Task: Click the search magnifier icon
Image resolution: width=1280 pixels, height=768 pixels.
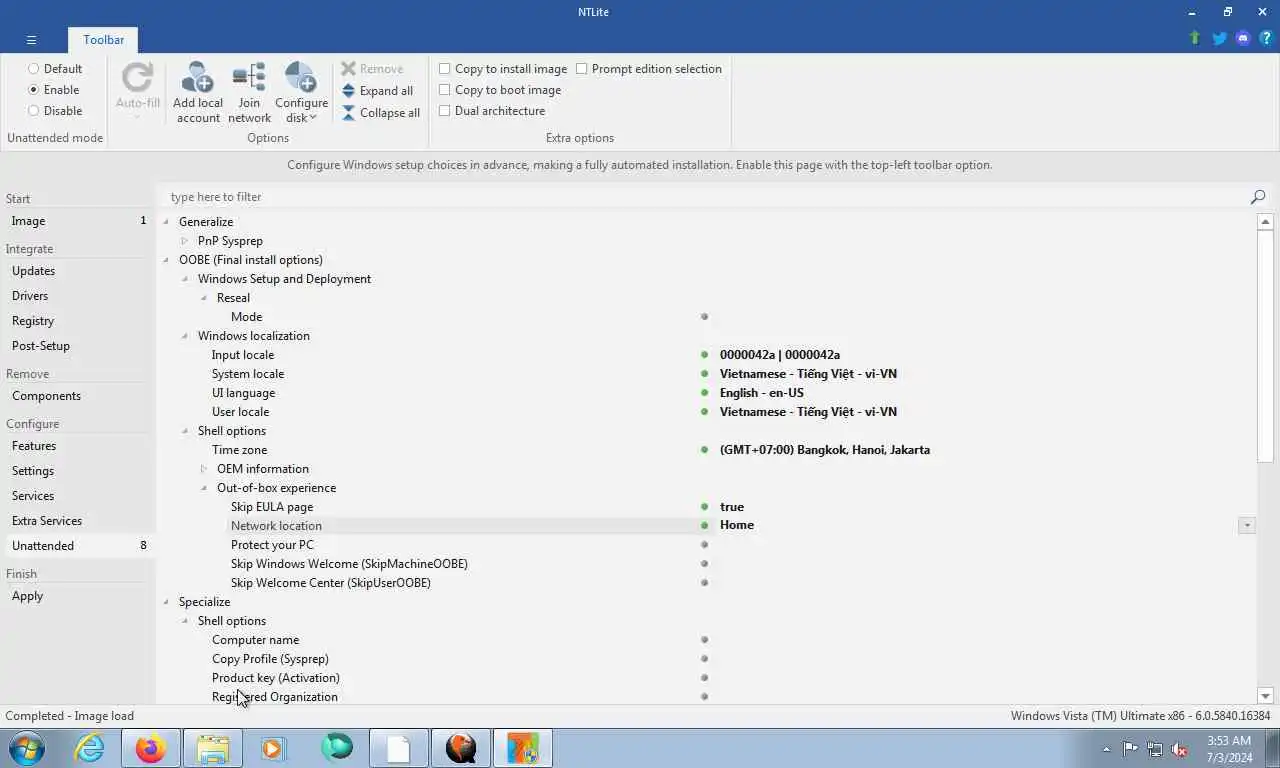Action: point(1258,197)
